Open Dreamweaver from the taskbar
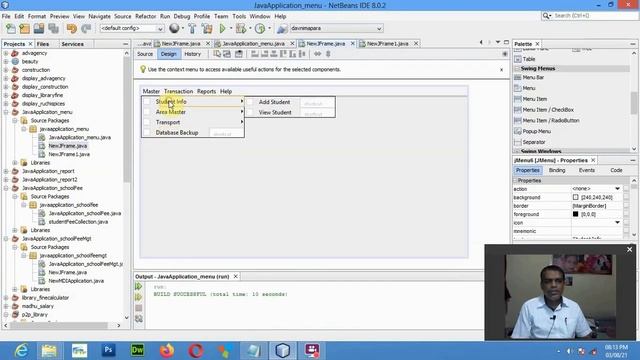640x360 pixels. coord(138,351)
